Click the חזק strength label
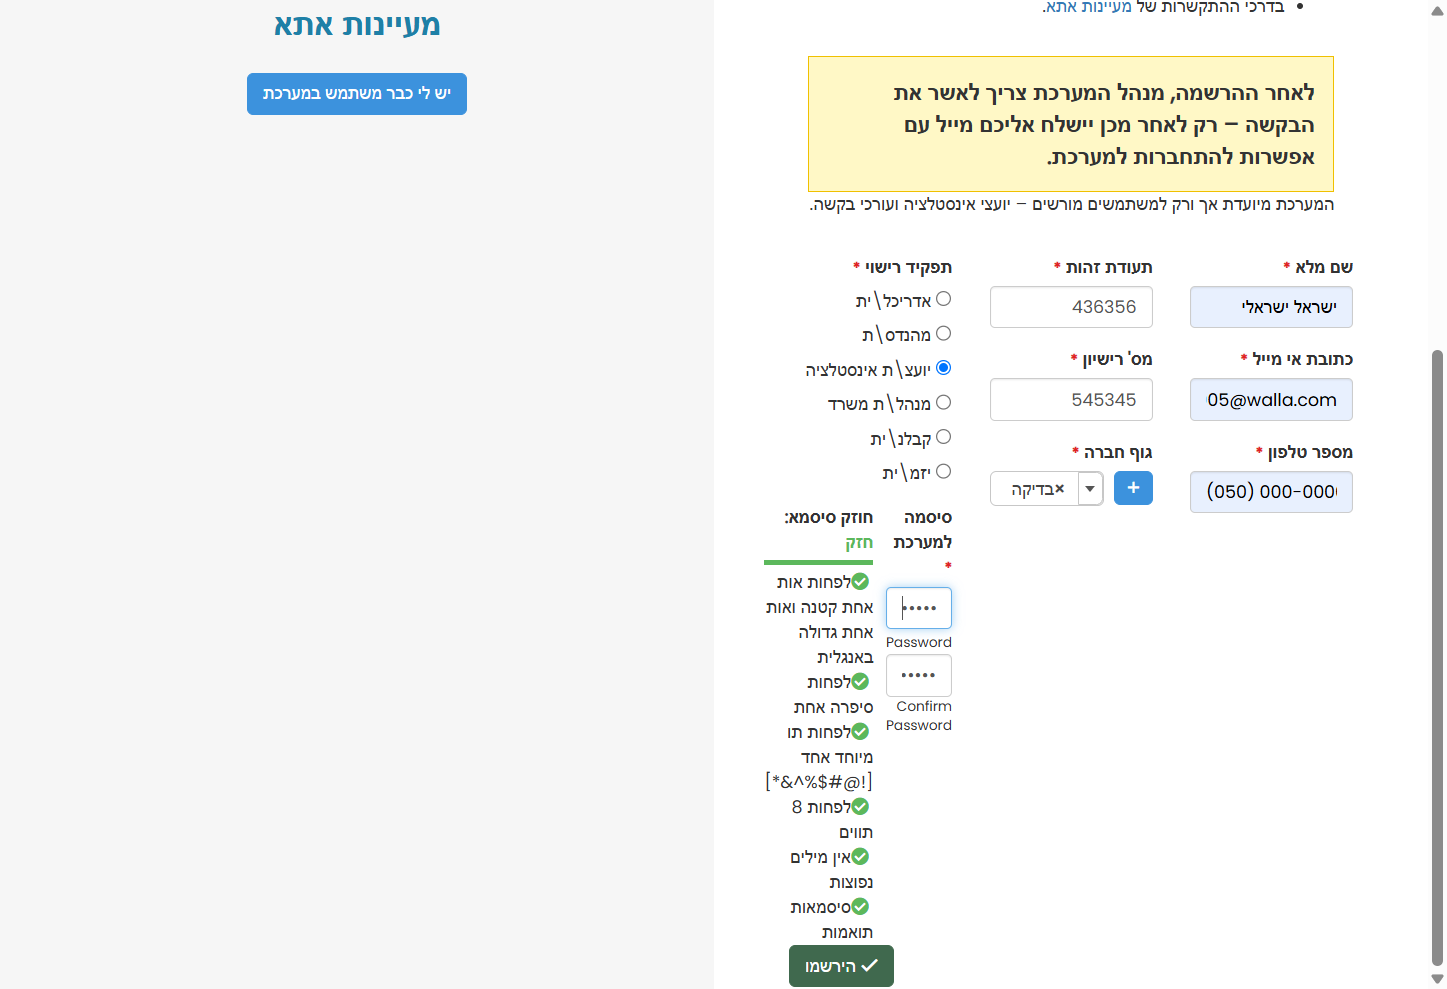1447x989 pixels. 859,542
